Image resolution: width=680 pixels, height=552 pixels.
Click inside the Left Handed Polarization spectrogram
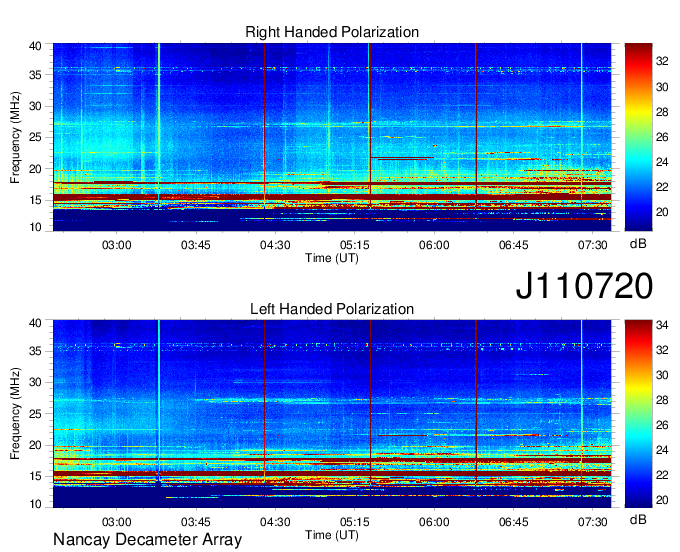pos(332,414)
